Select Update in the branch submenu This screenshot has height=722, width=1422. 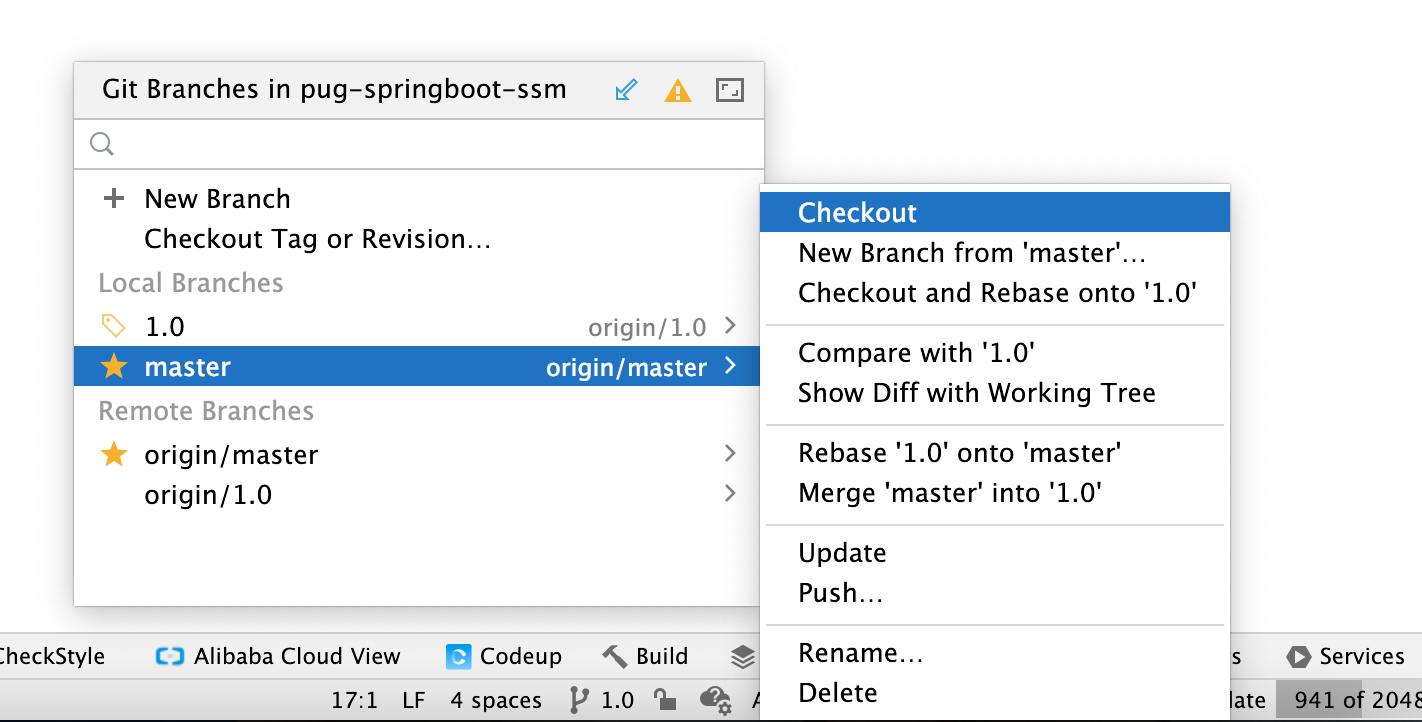coord(995,552)
